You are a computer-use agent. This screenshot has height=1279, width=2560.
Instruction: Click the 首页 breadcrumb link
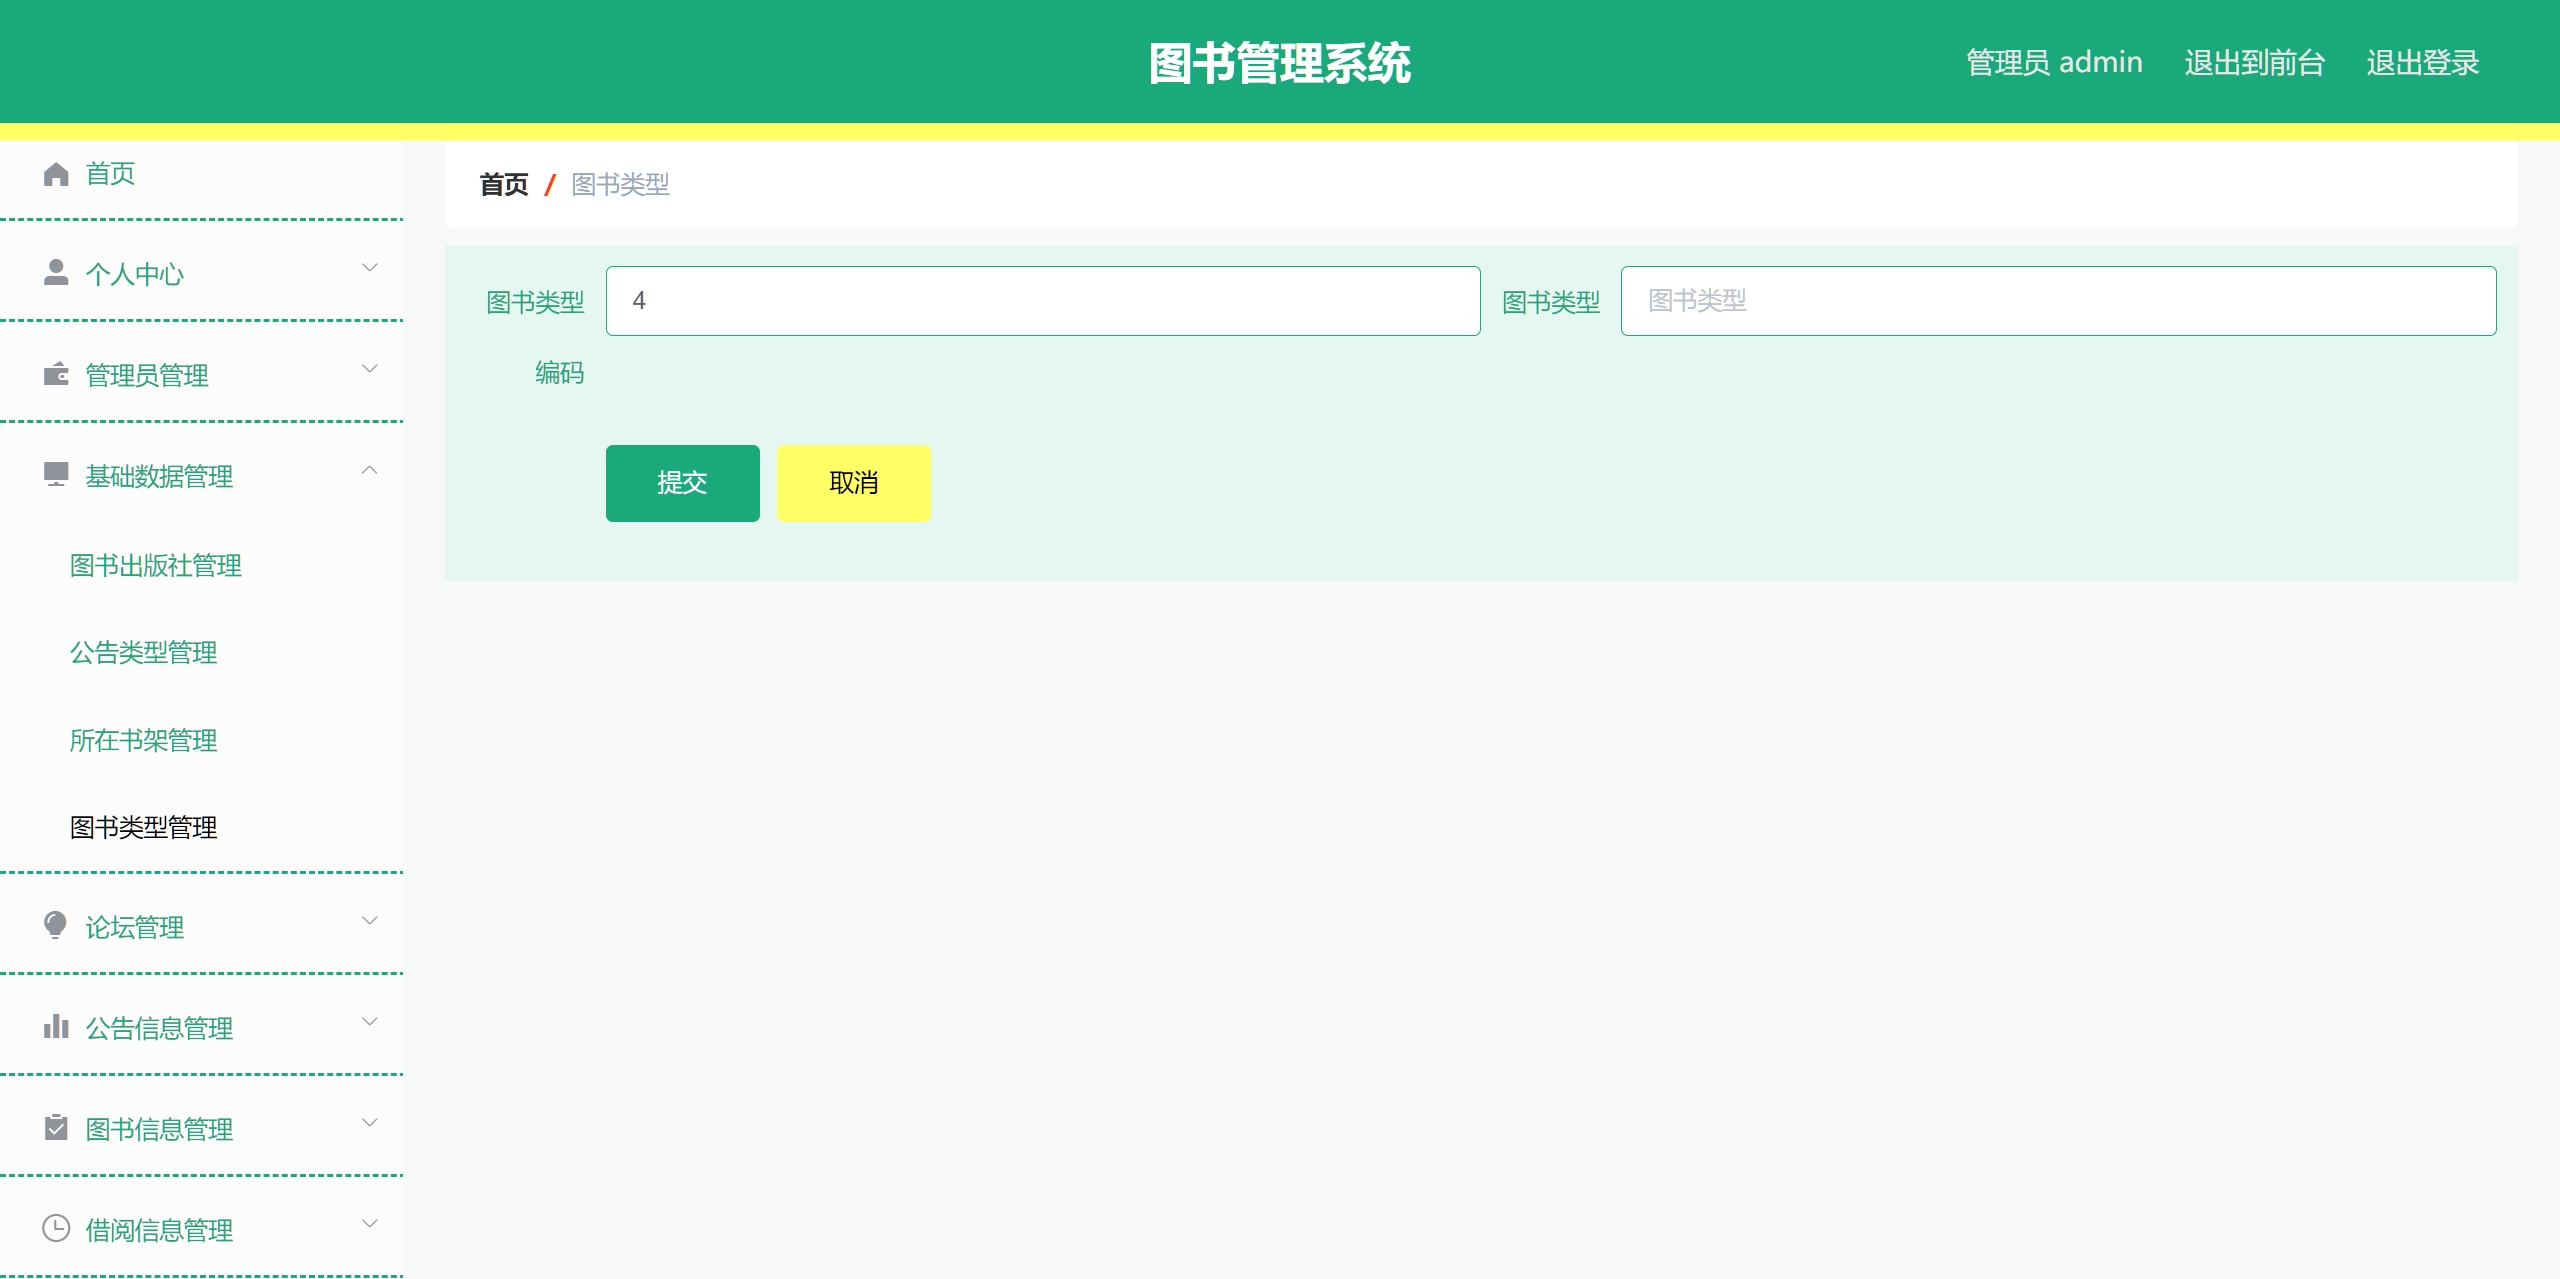coord(503,185)
